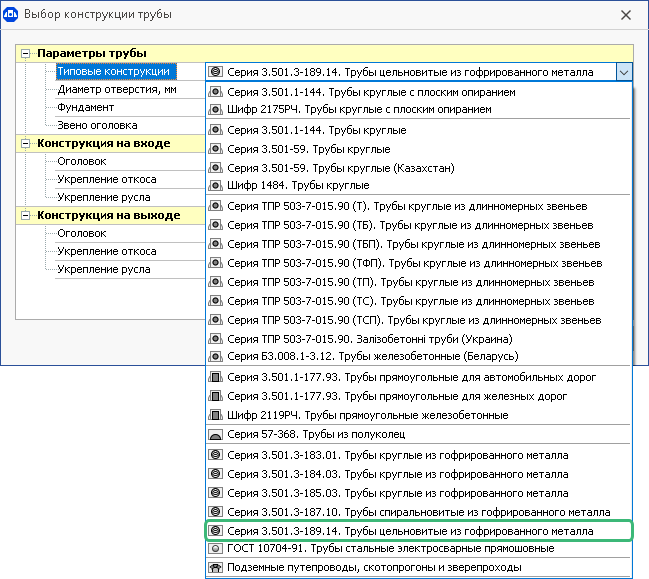Click icon beside Серия 3.501-59. Трубы круглые (Казахстан)
The width and height of the screenshot is (649, 579).
(x=215, y=168)
